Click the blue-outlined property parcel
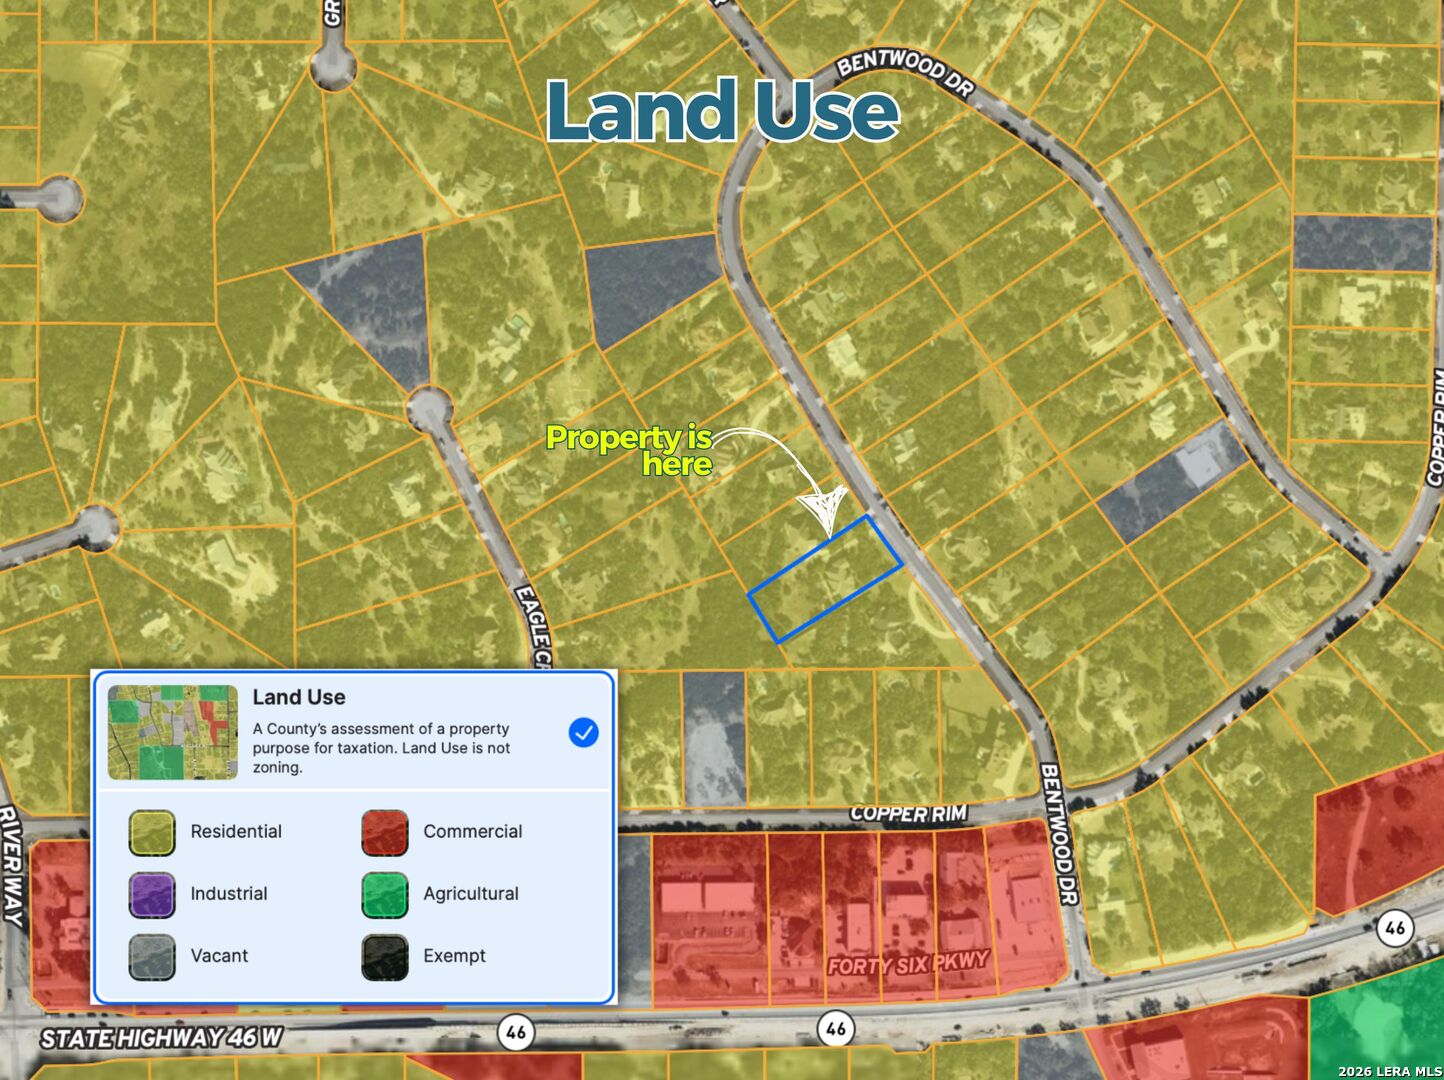 825,578
